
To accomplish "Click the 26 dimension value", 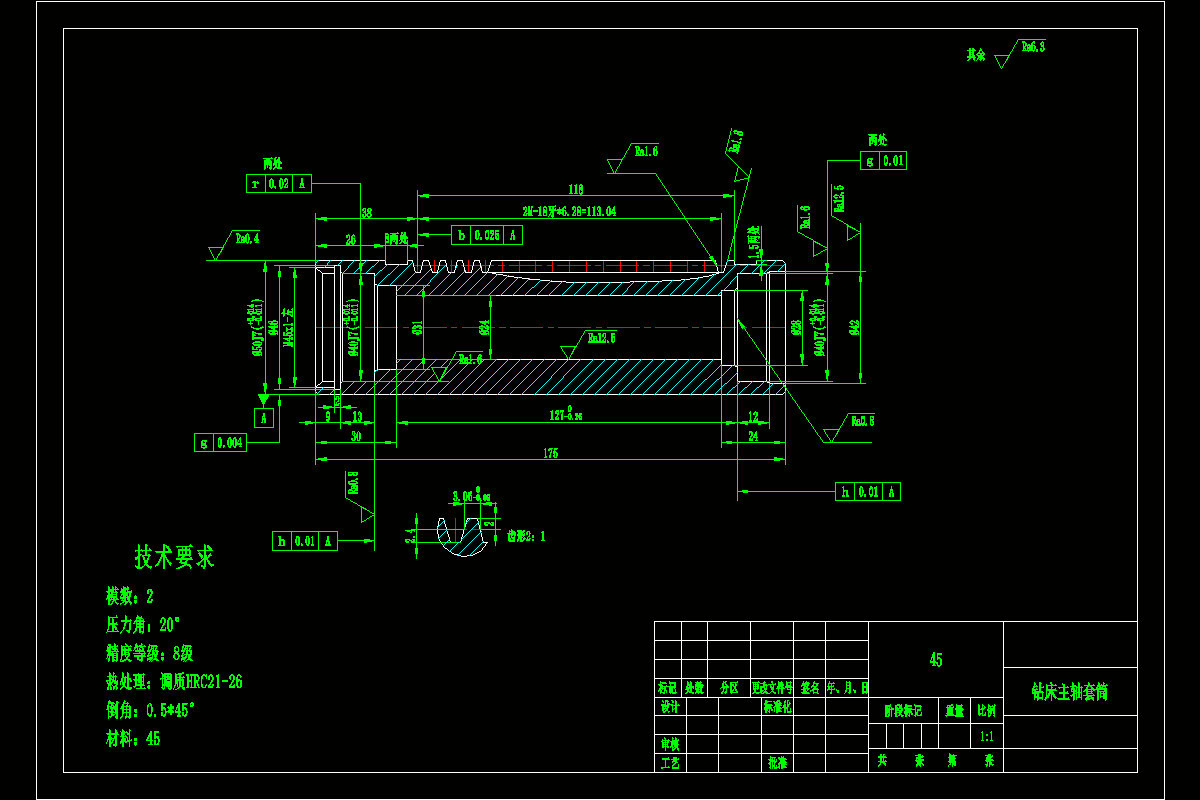I will point(350,240).
